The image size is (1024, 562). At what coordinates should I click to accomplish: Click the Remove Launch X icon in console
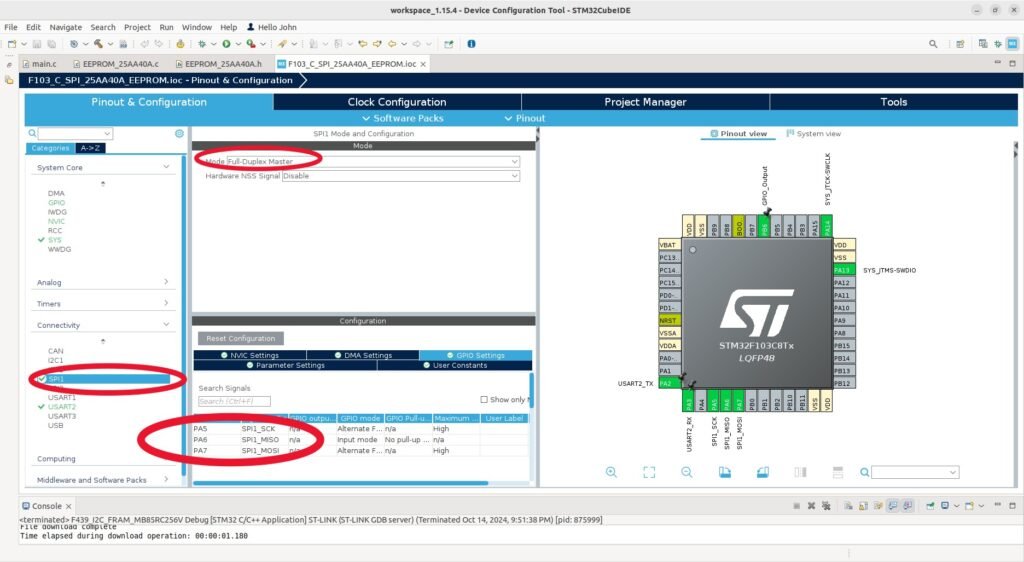point(811,506)
